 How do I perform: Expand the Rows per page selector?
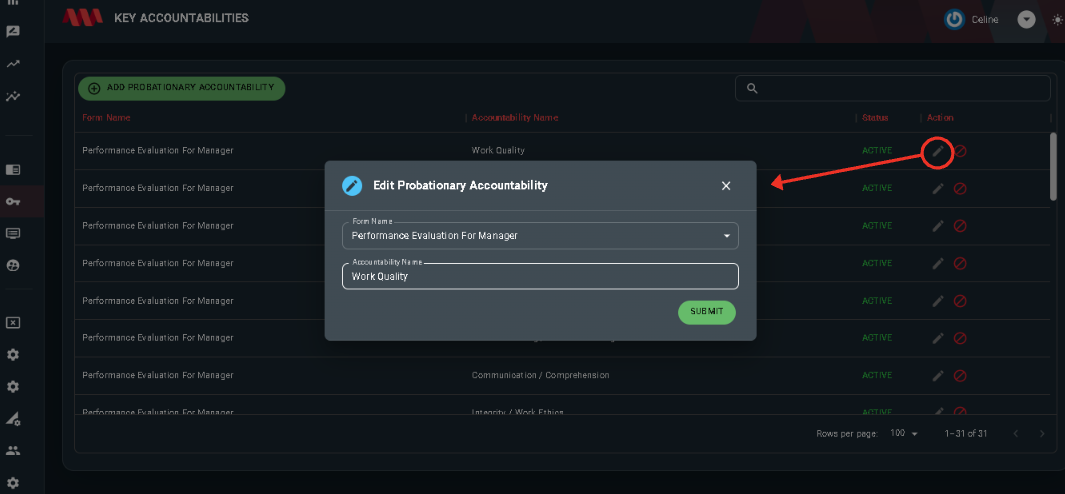point(904,434)
